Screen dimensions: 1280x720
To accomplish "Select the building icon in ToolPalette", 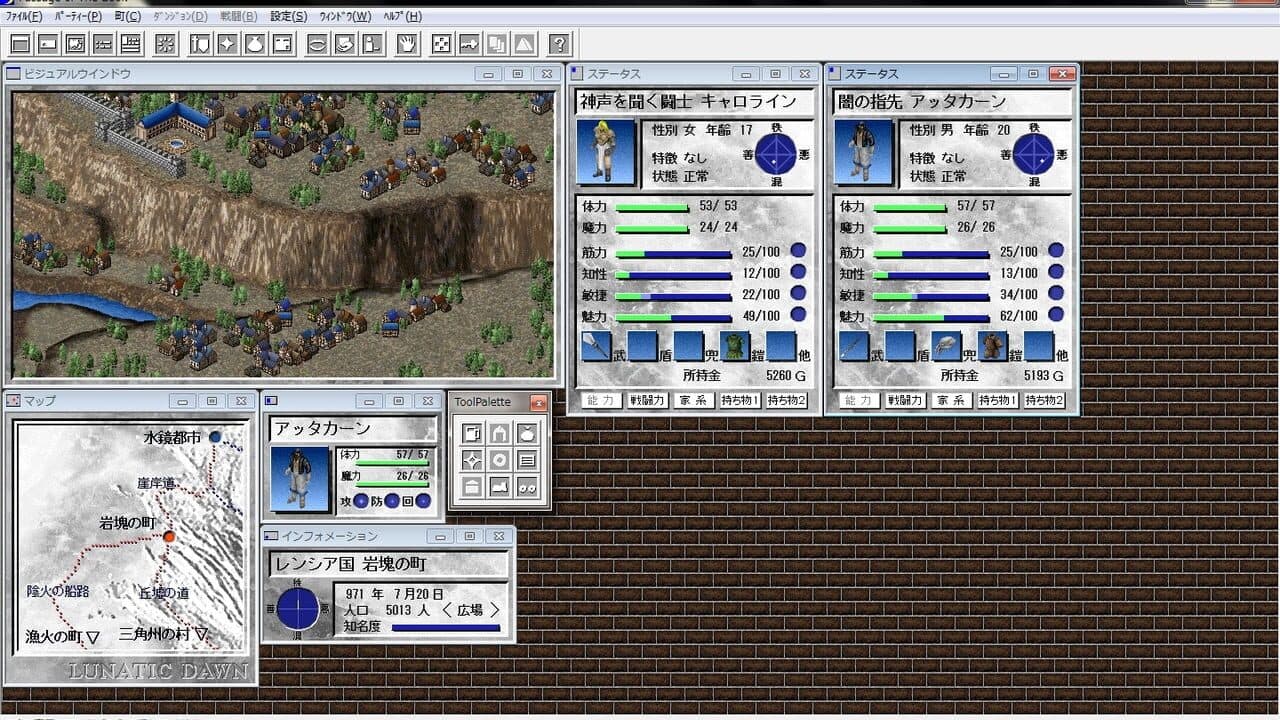I will (x=472, y=487).
